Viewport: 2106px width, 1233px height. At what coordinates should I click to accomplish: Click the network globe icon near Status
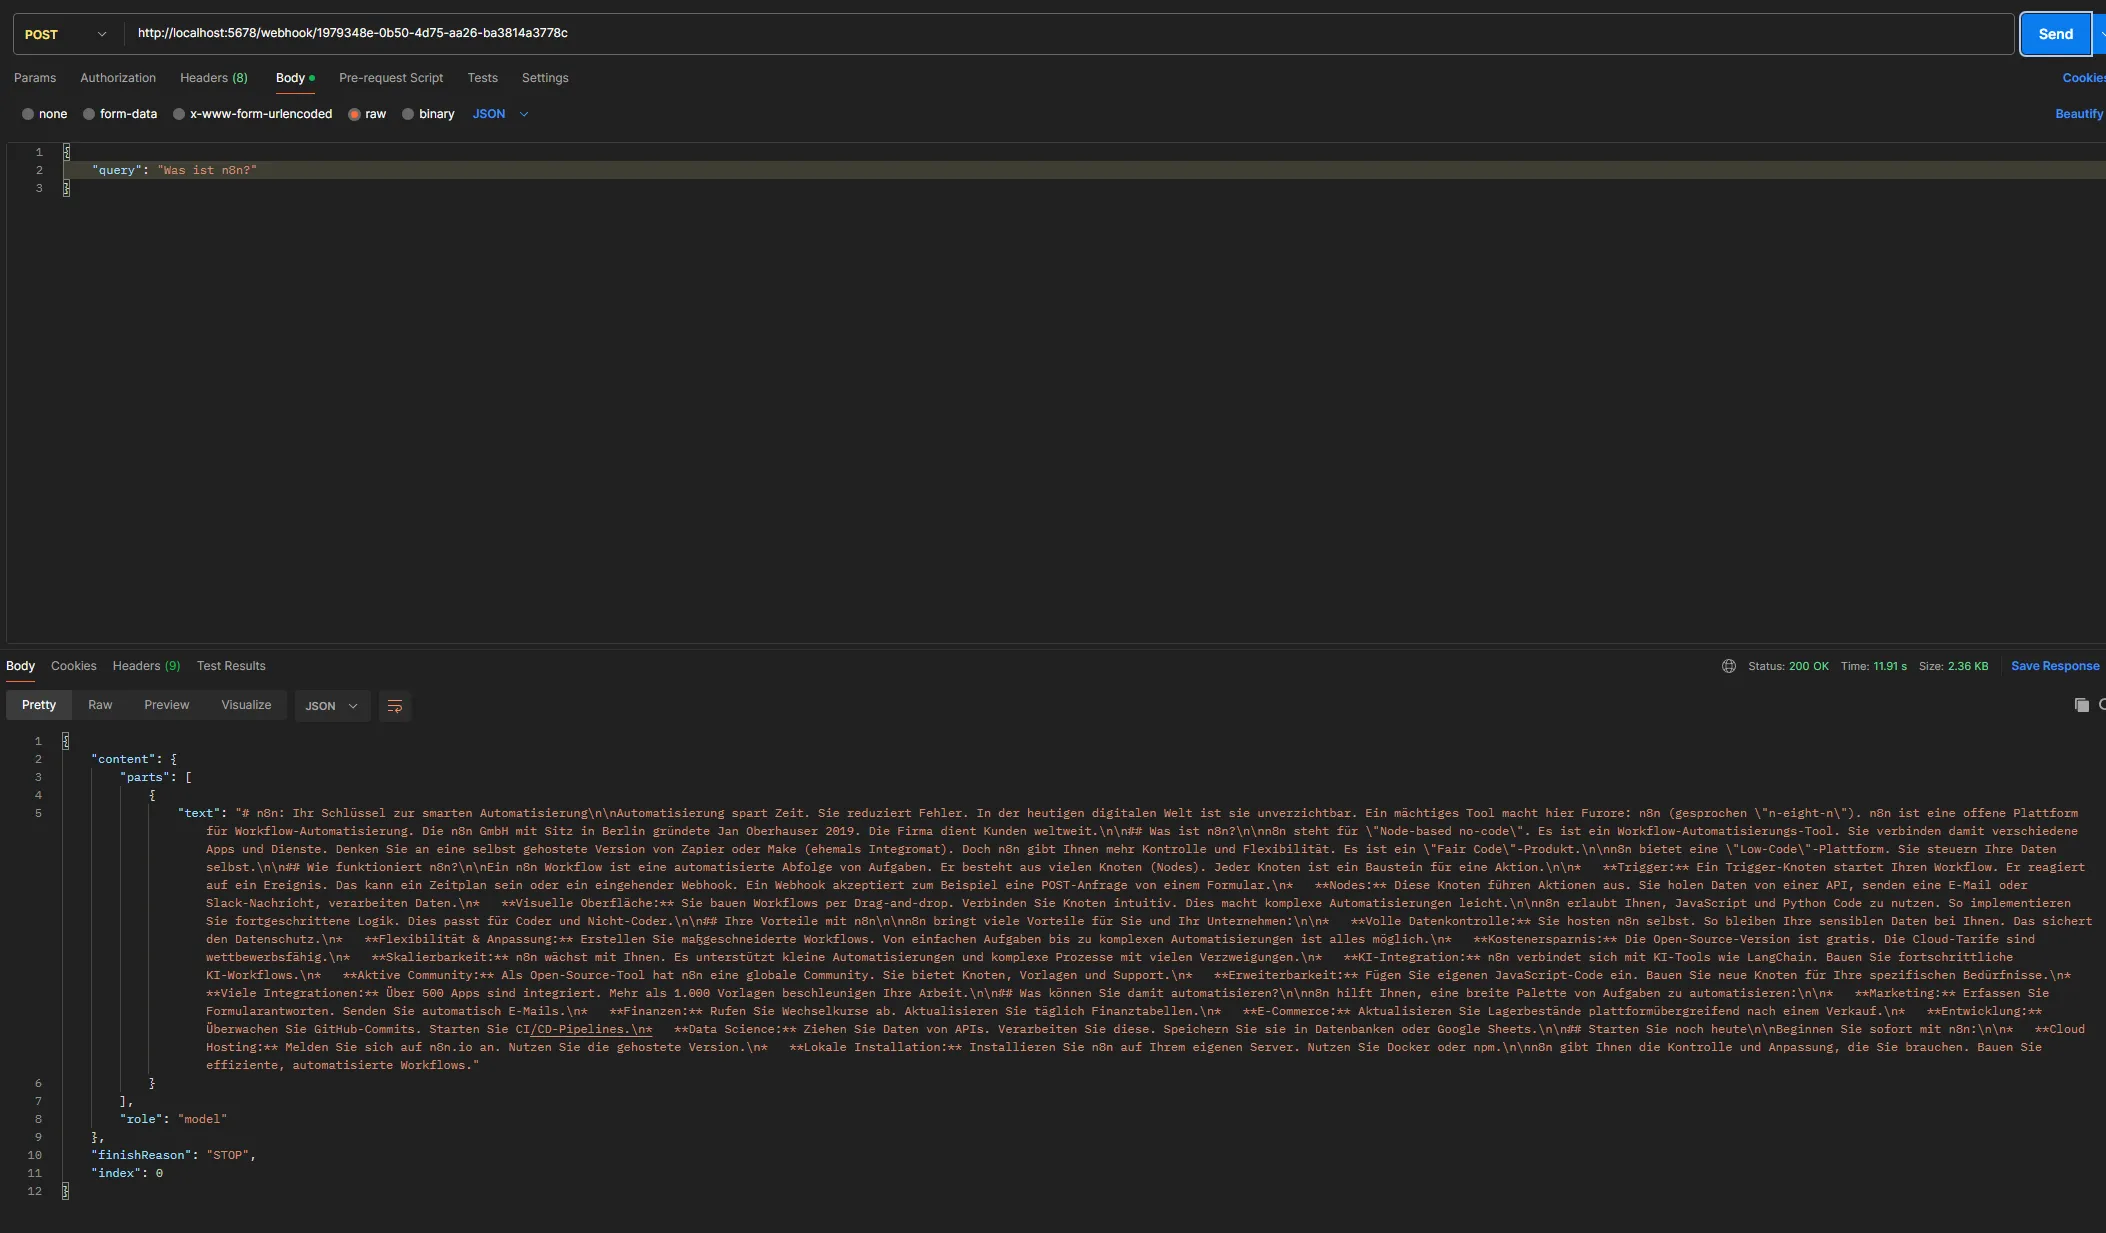pyautogui.click(x=1728, y=666)
